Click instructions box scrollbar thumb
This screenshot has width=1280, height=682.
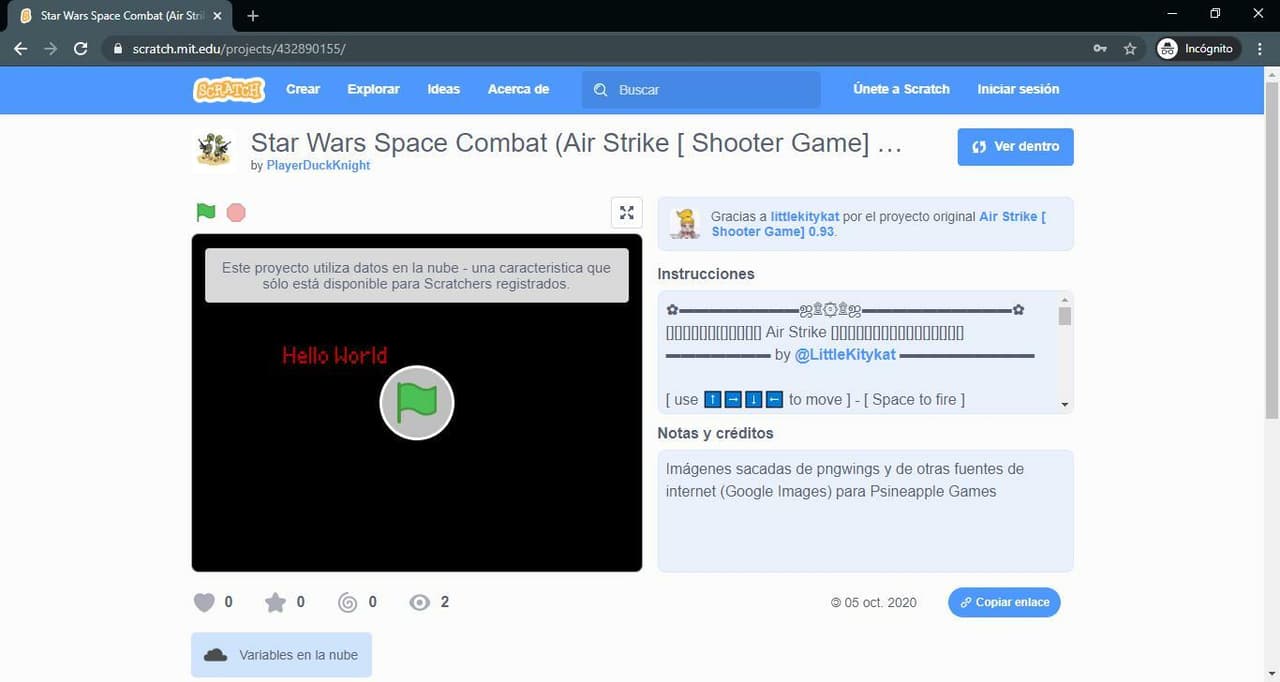pyautogui.click(x=1065, y=316)
